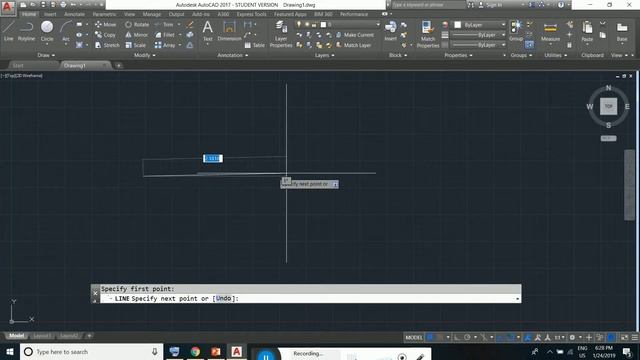Expand the Layers panel
Screen dimensions: 640x360
pyautogui.click(x=324, y=55)
